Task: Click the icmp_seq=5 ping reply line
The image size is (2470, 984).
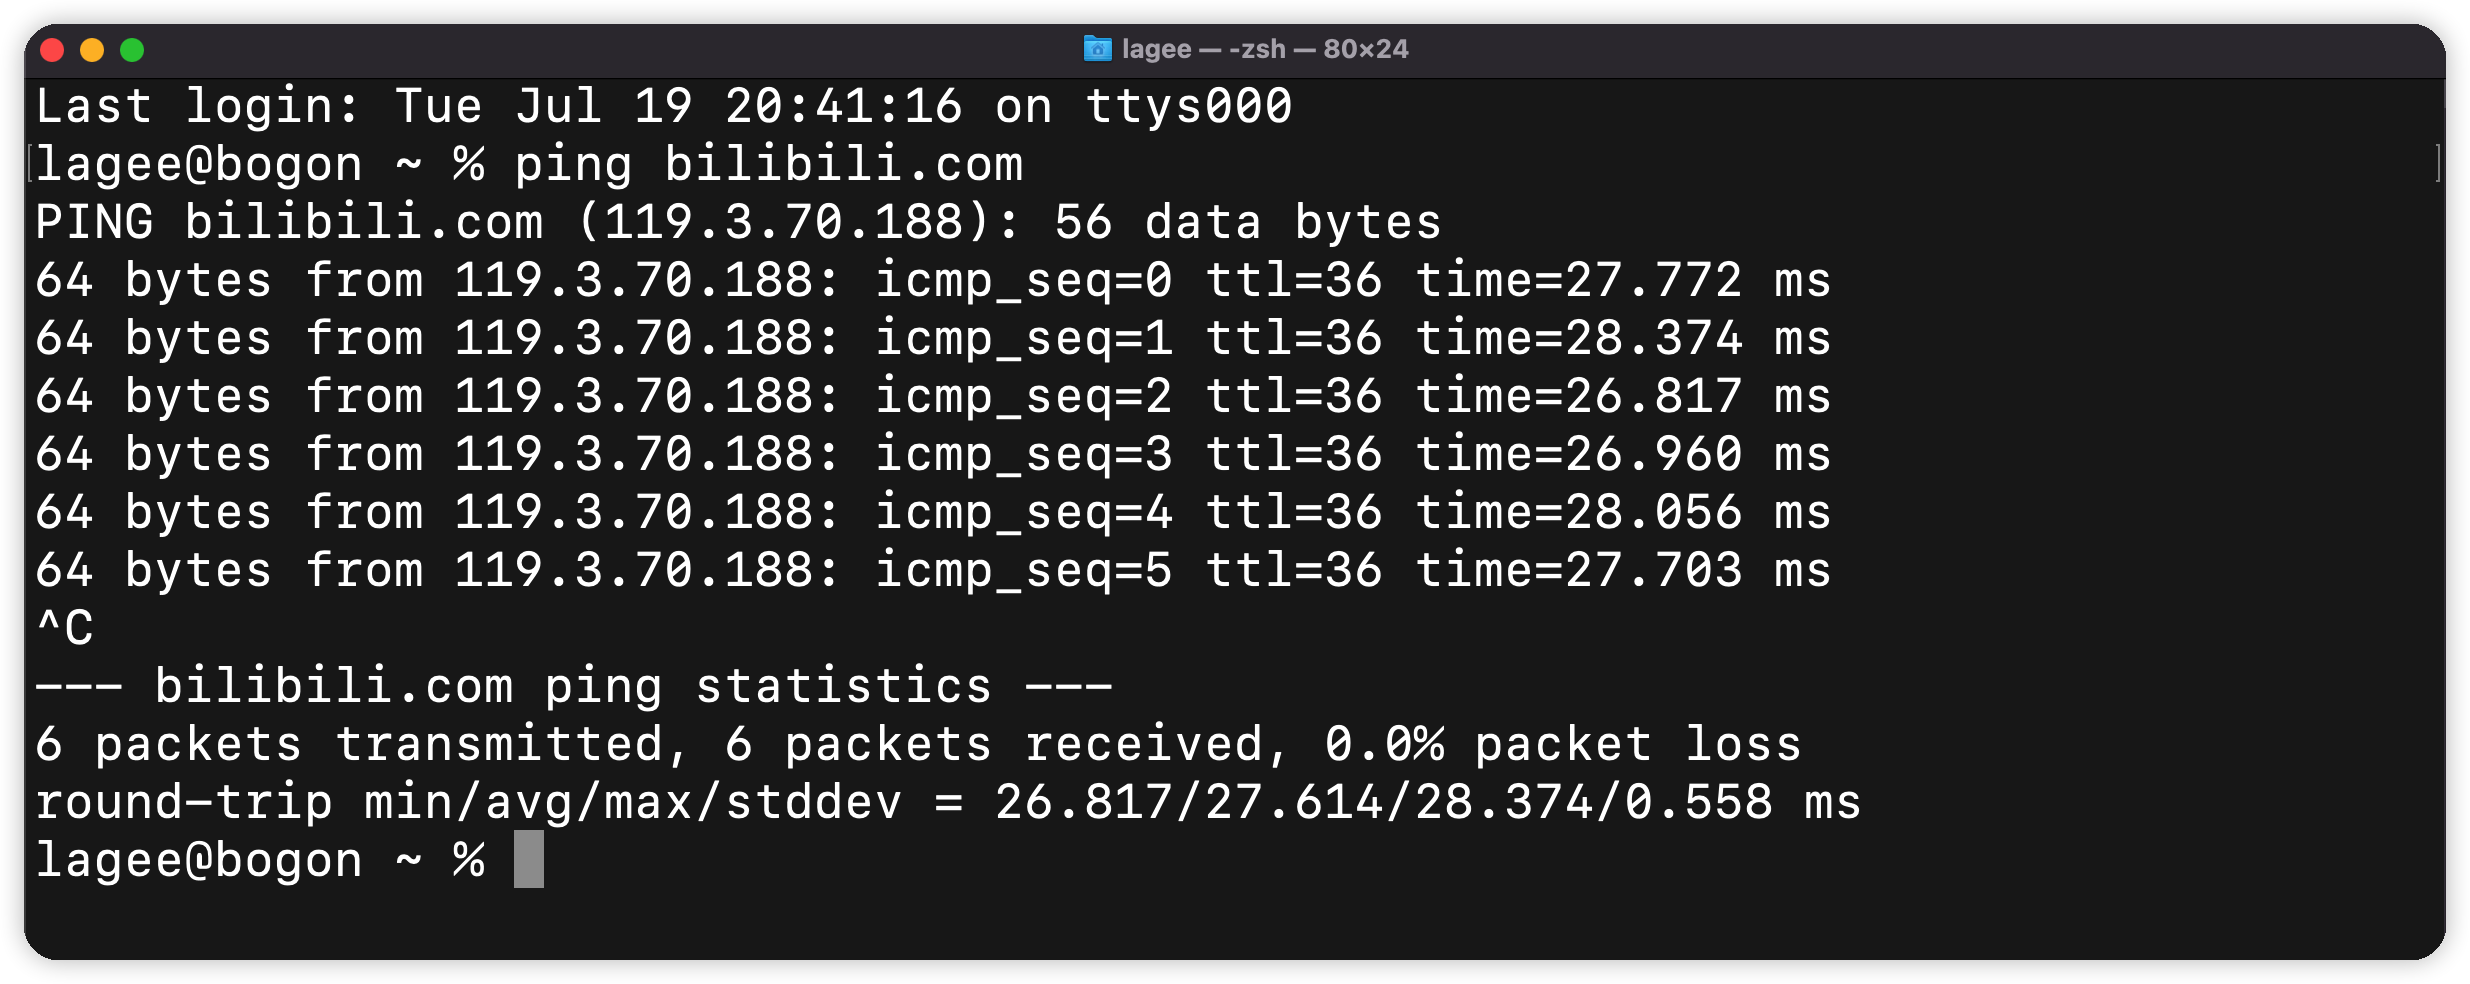Action: 932,571
